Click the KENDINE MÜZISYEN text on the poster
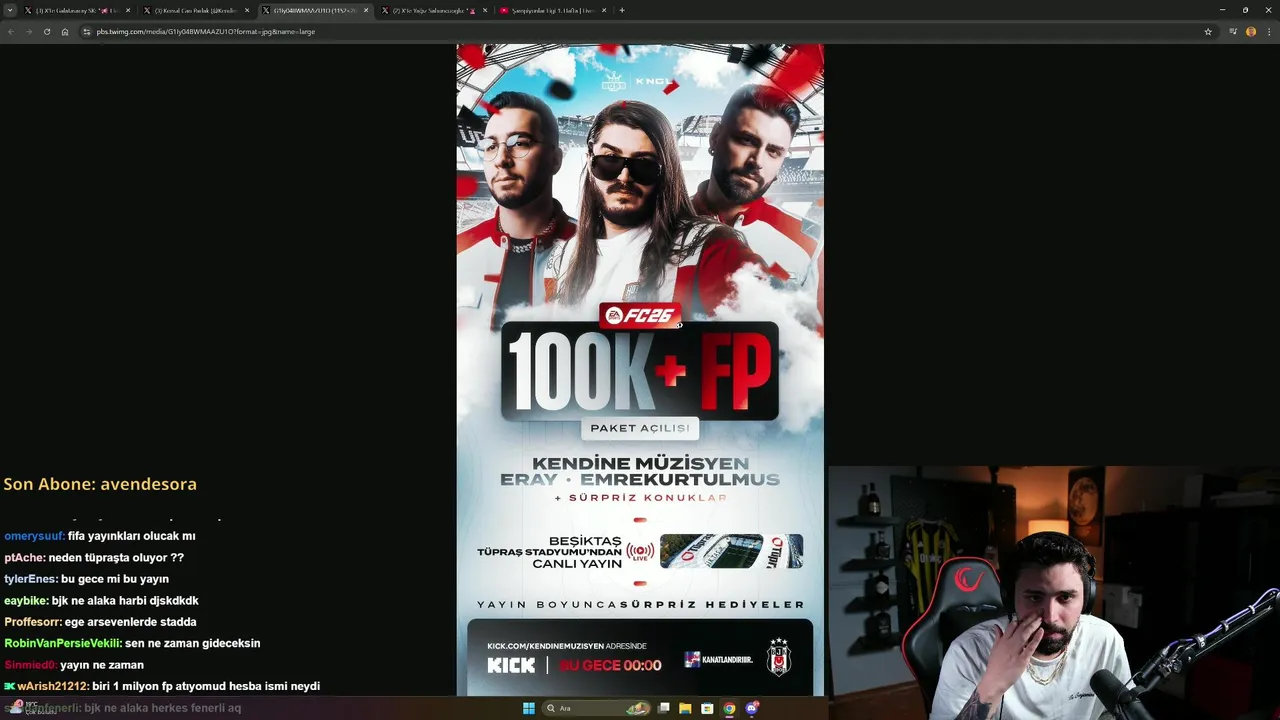 [640, 463]
